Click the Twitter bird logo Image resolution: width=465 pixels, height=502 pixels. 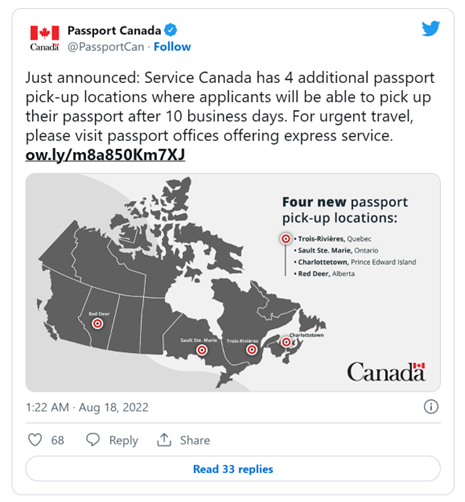click(431, 29)
